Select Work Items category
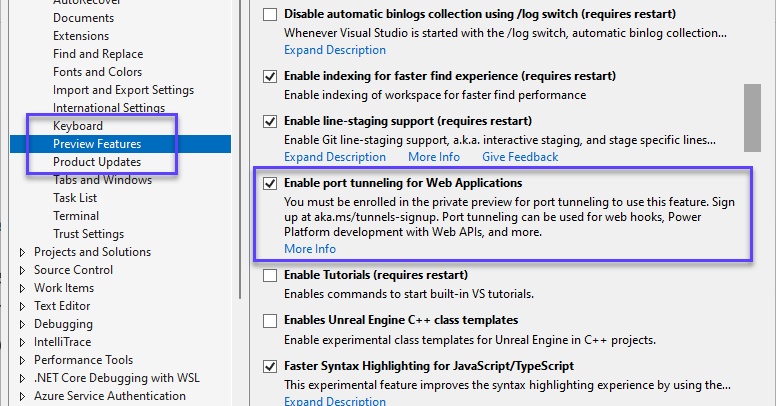This screenshot has height=406, width=776. coord(64,288)
